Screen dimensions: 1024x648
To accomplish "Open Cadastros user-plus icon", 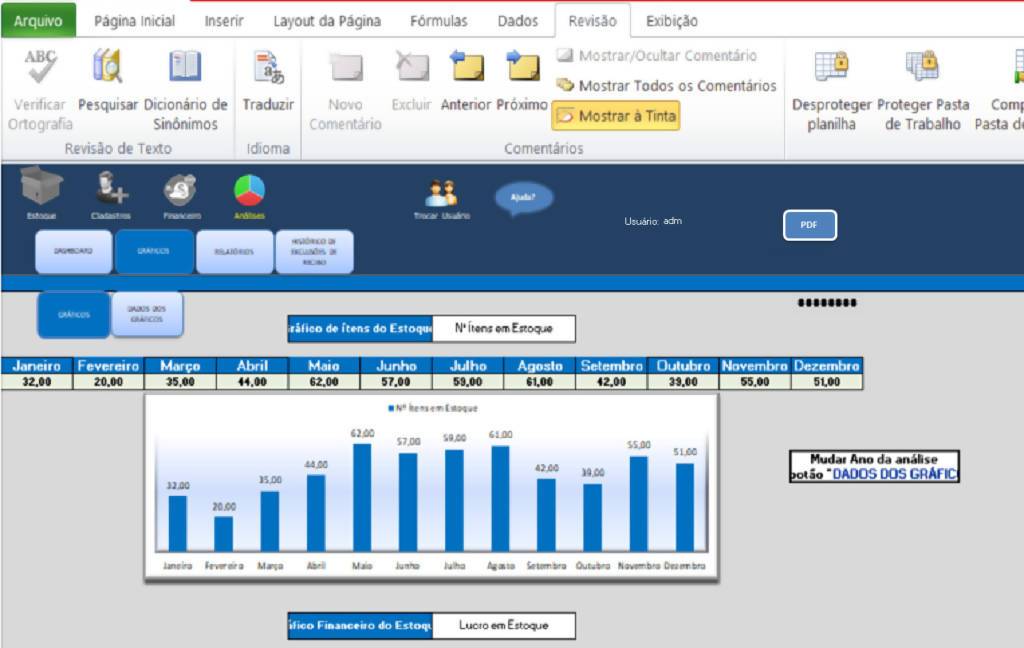I will (x=110, y=188).
